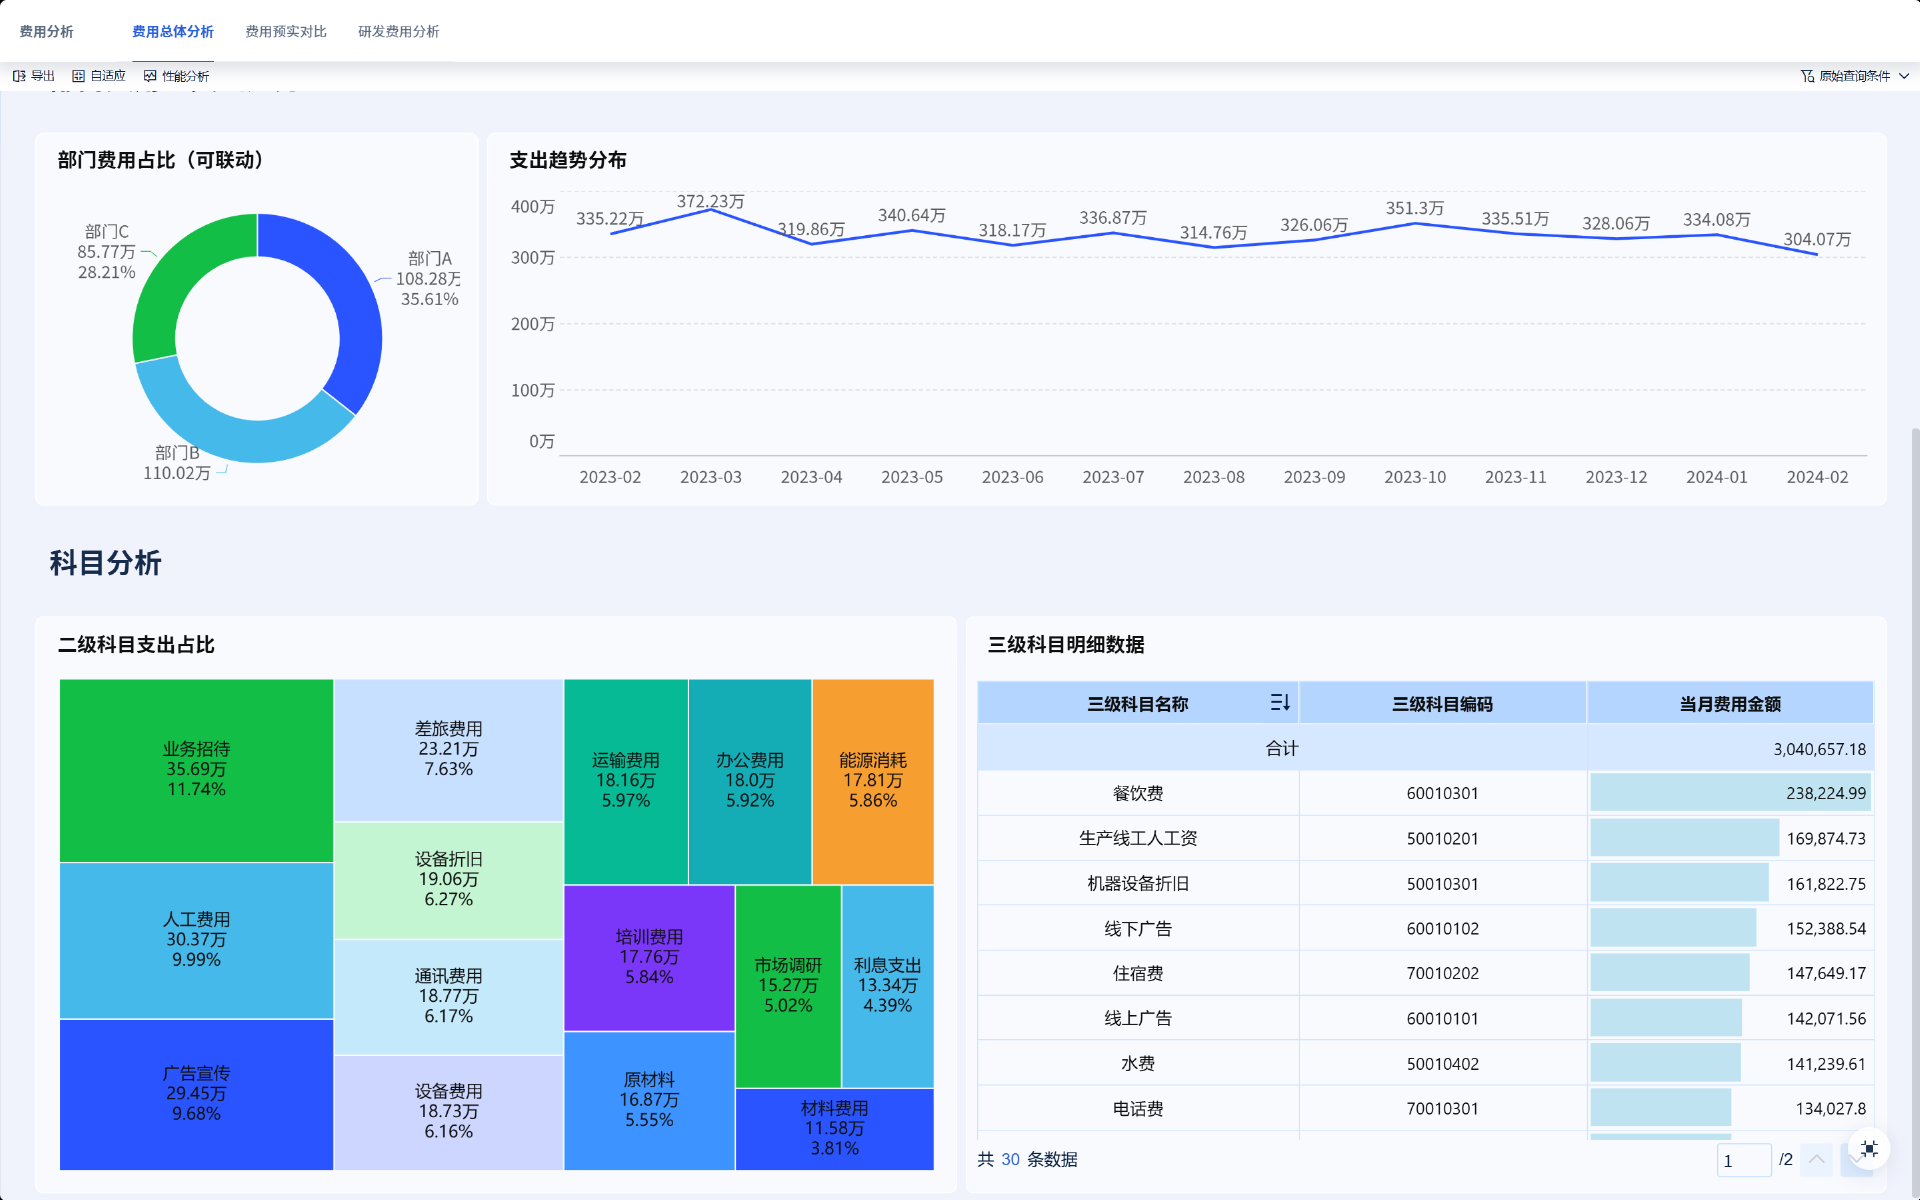Click the 费用分析 title link
Image resolution: width=1920 pixels, height=1200 pixels.
(x=47, y=32)
